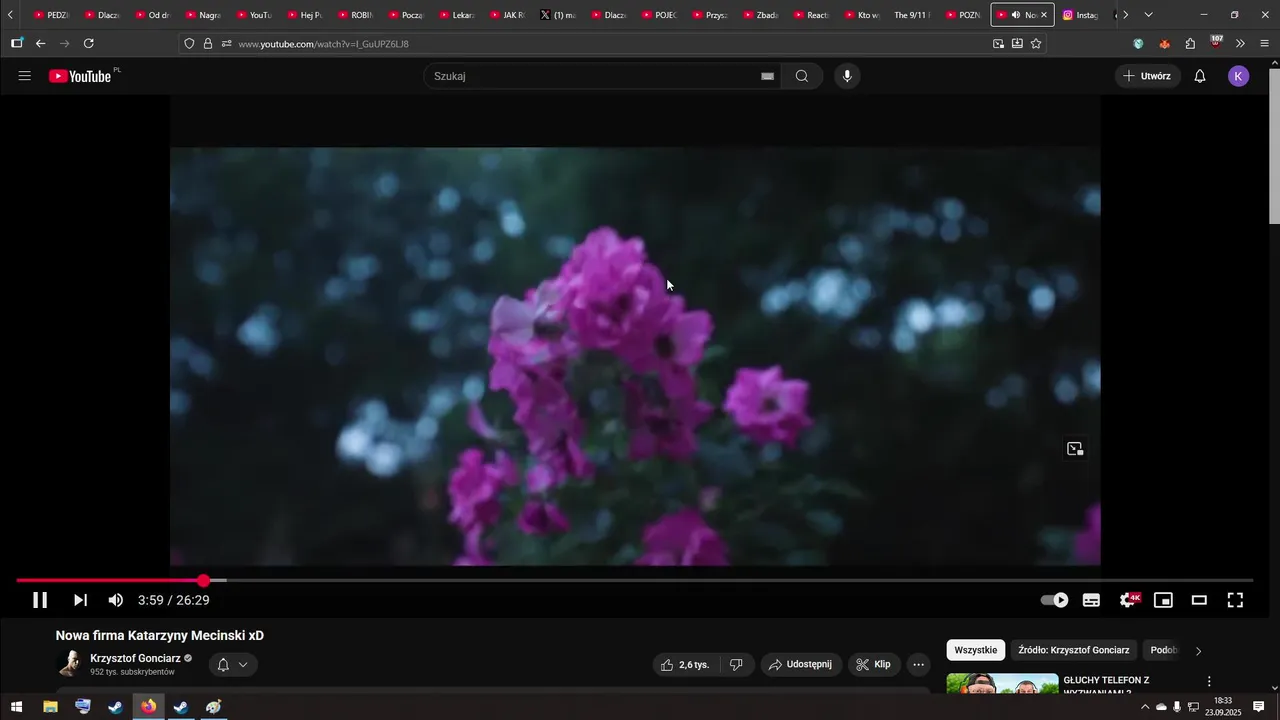Select Źródło: Krzysztof Gonciarz chip
The width and height of the screenshot is (1280, 720).
[x=1074, y=650]
